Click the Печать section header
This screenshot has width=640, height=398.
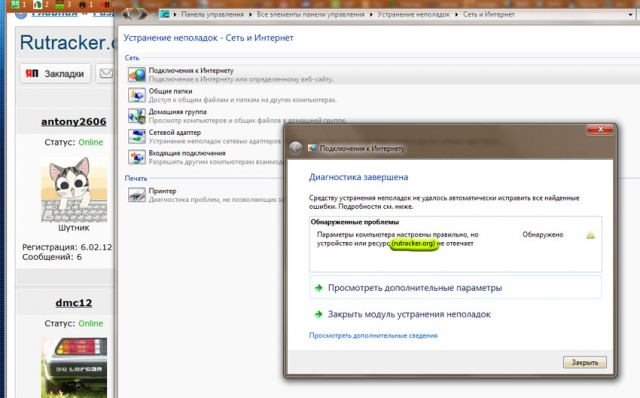pos(136,178)
